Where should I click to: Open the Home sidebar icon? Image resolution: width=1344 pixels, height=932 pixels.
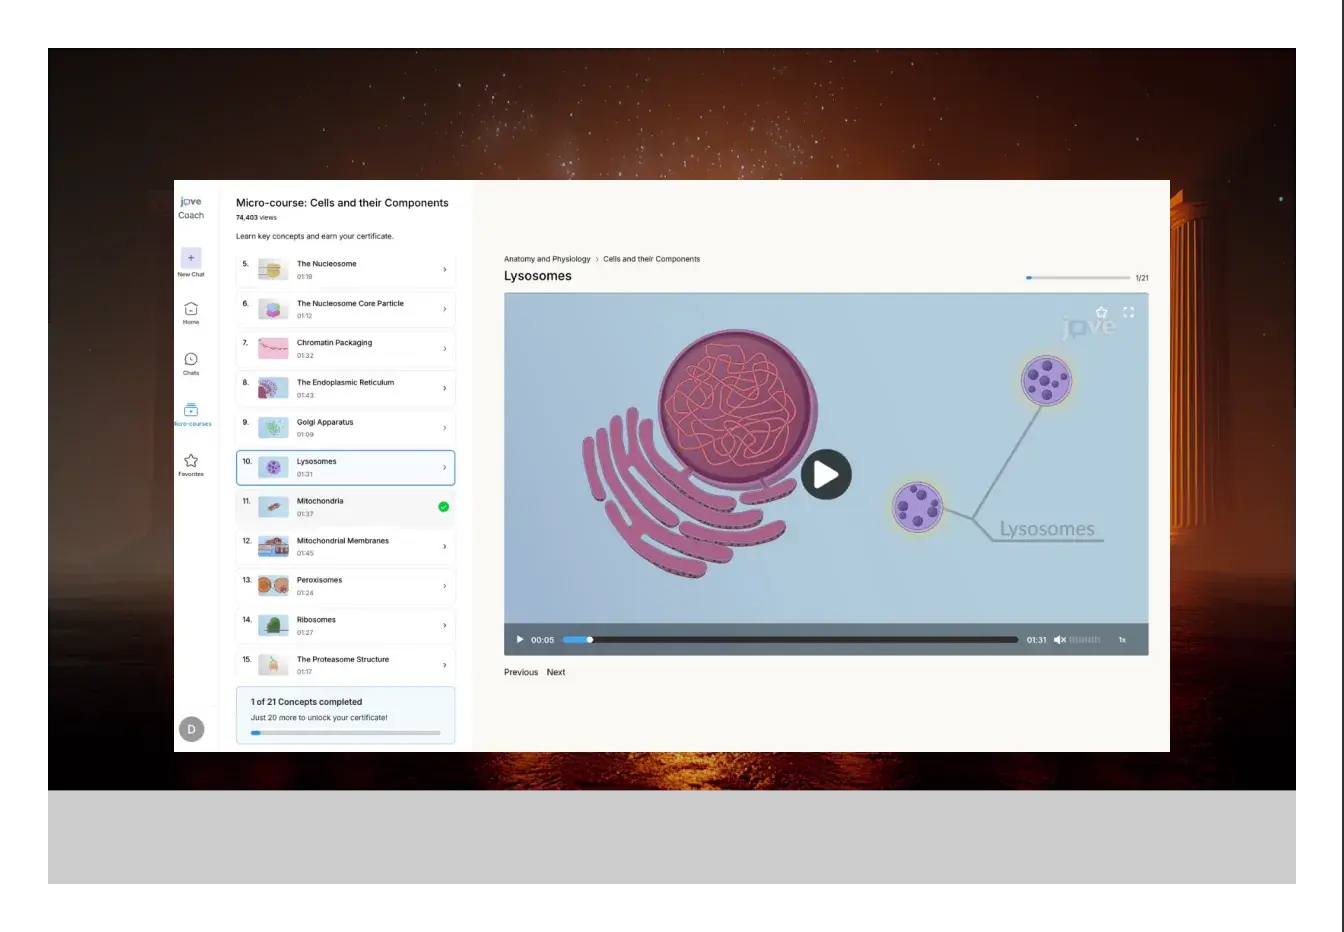pos(191,309)
